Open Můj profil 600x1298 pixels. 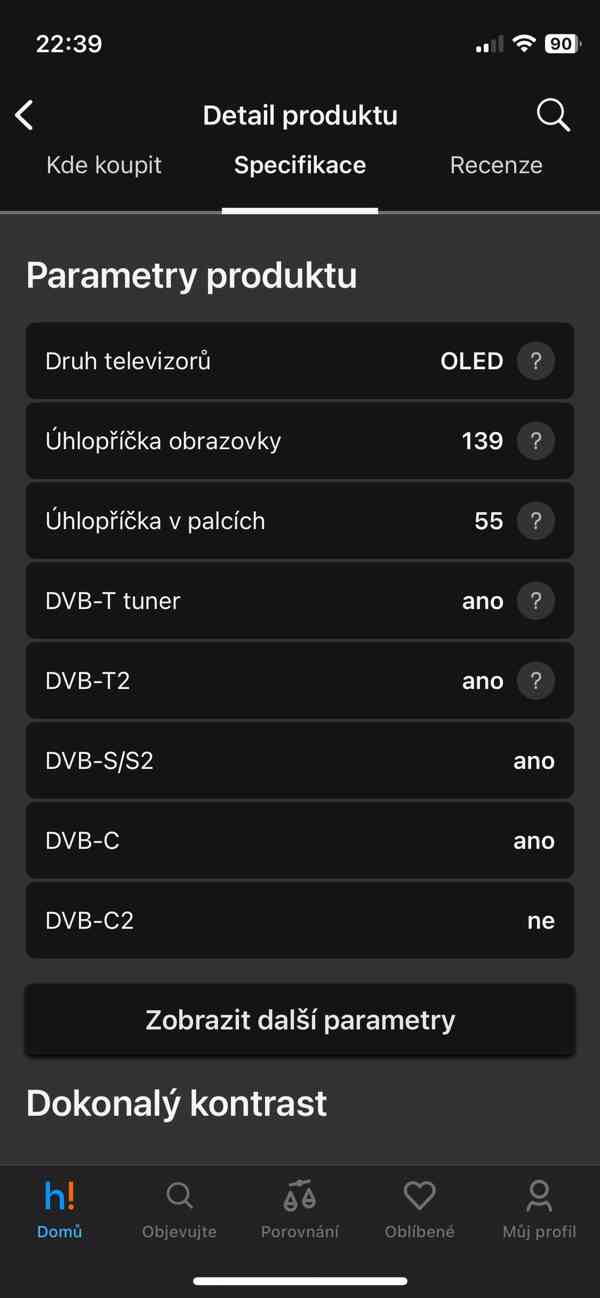539,1209
